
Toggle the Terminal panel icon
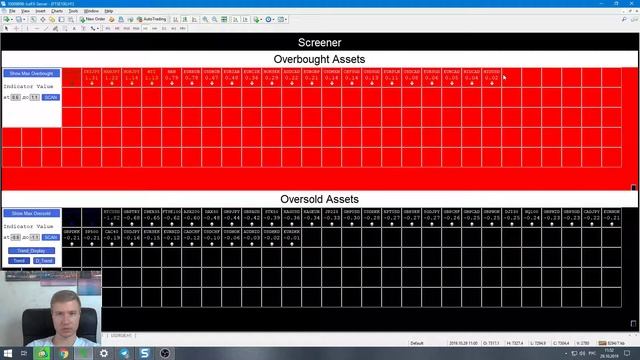(x=61, y=19)
